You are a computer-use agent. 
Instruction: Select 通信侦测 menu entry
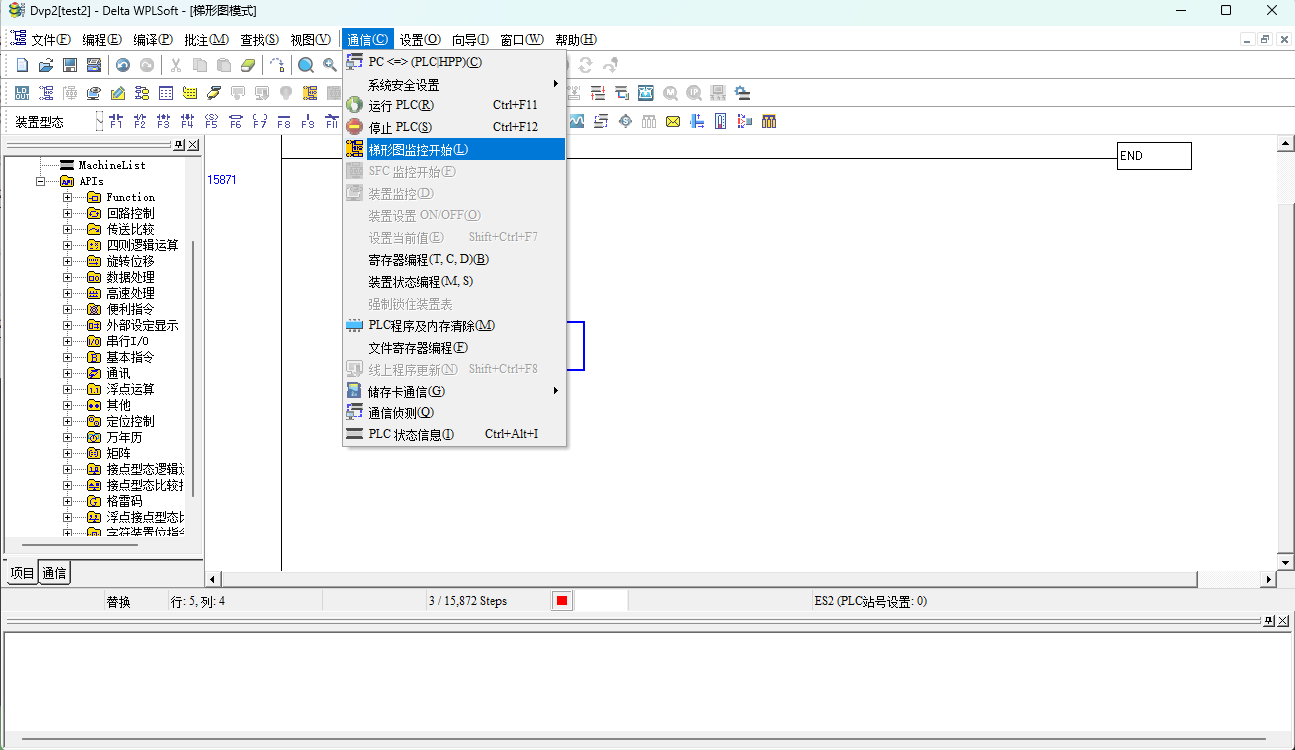point(455,412)
